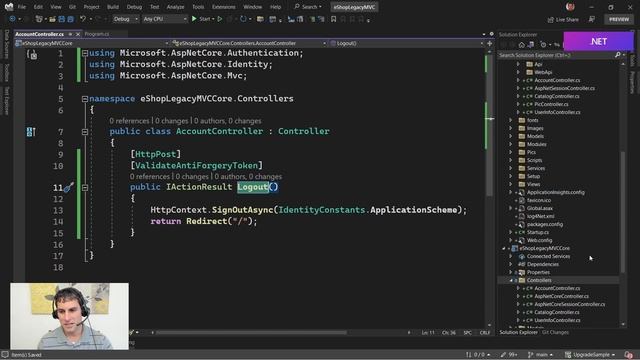The image size is (640, 360).
Task: Click Pending Changes filter clock icon
Action: 543,44
